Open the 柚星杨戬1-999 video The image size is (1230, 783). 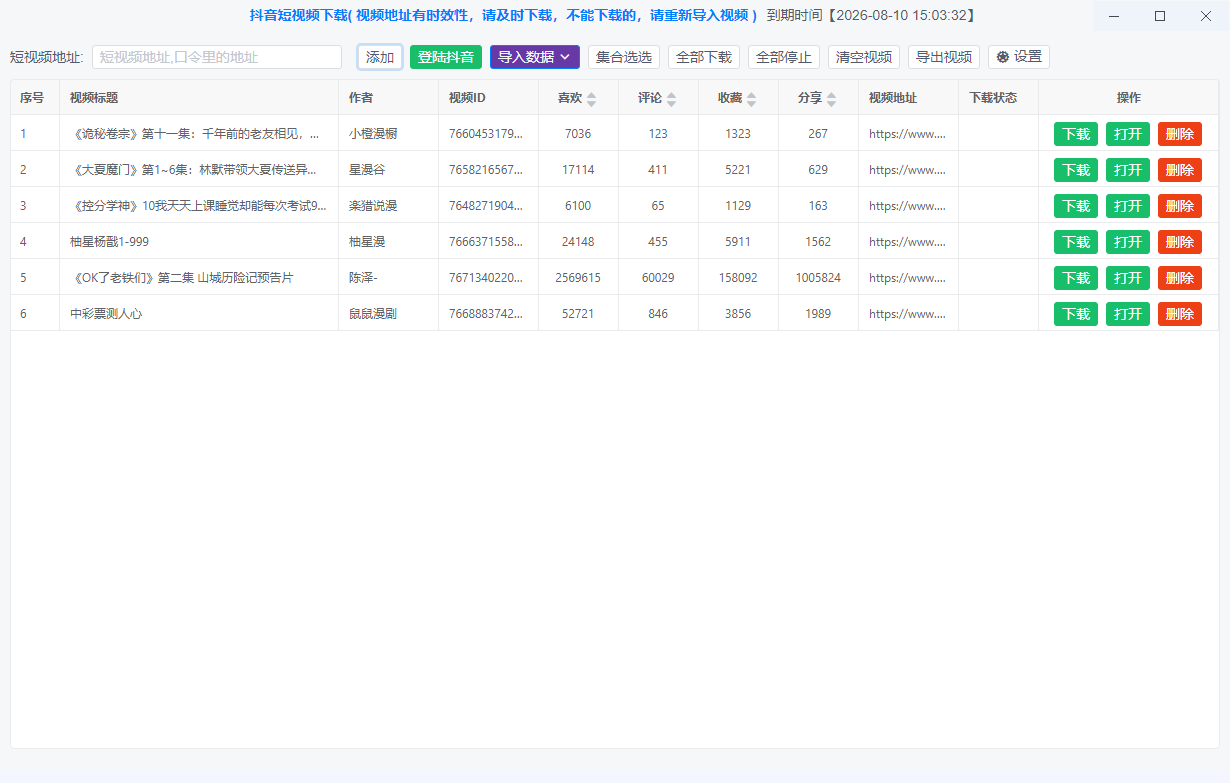tap(1128, 242)
